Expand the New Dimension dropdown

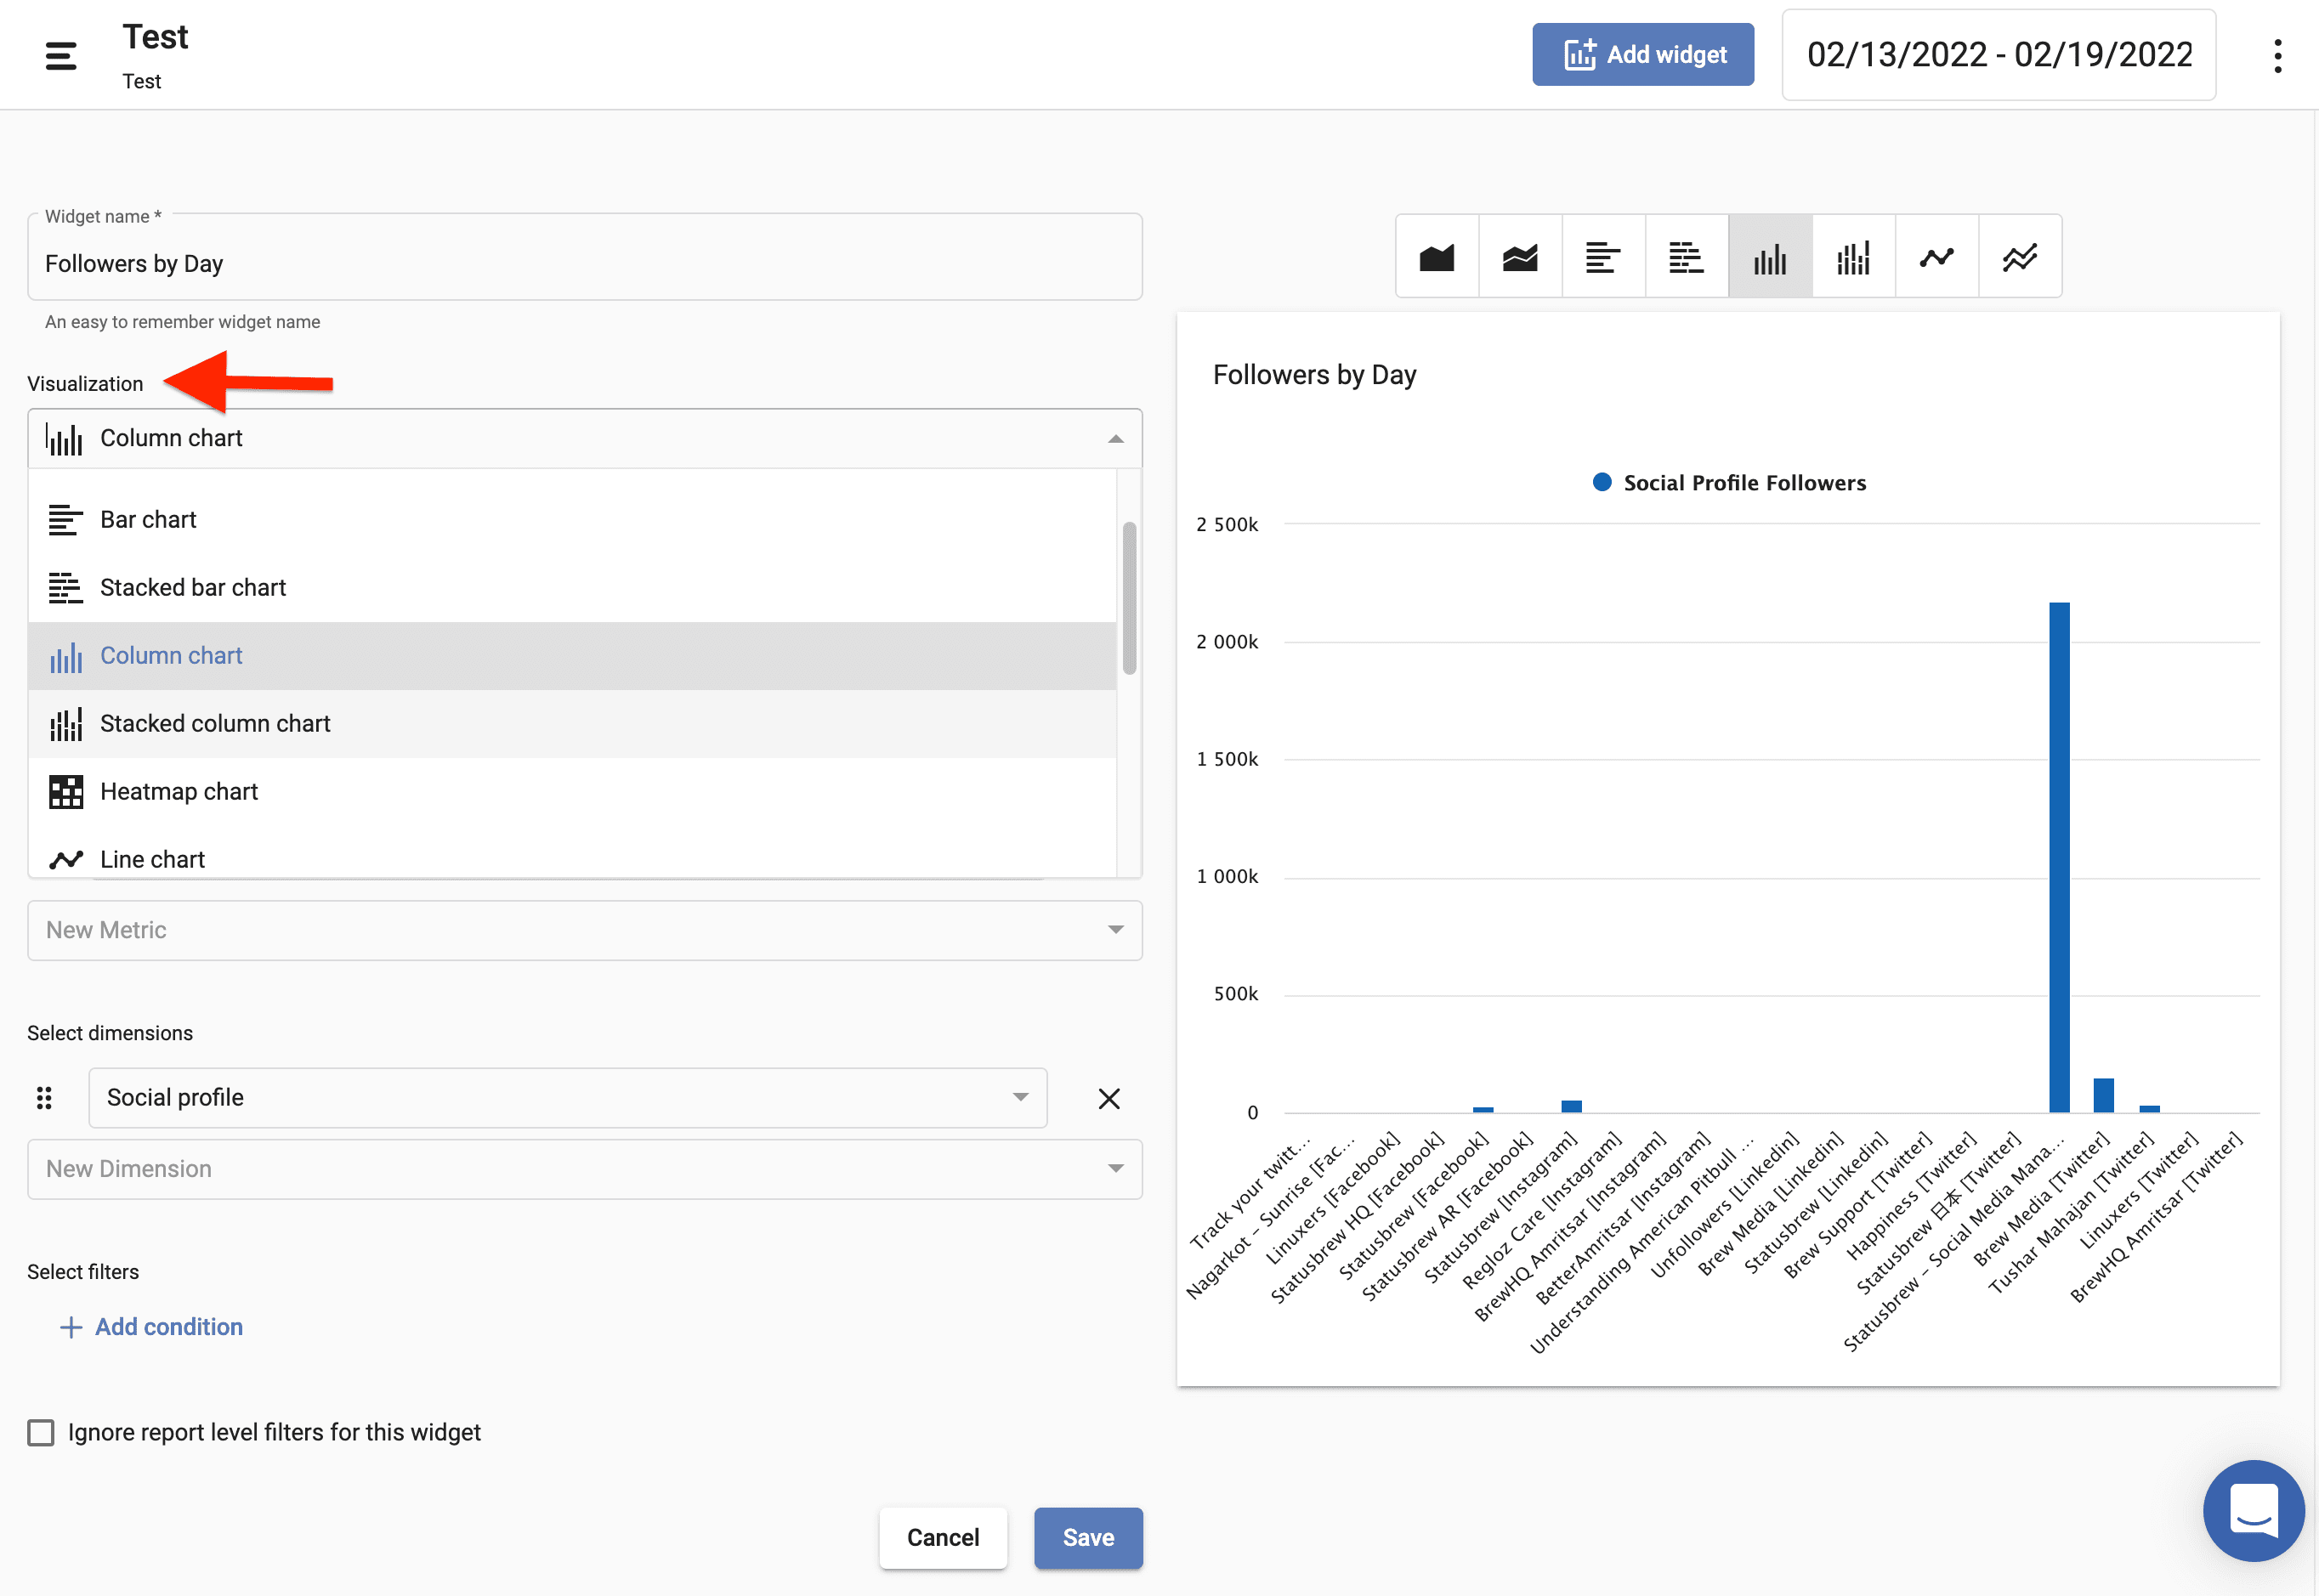pos(584,1169)
